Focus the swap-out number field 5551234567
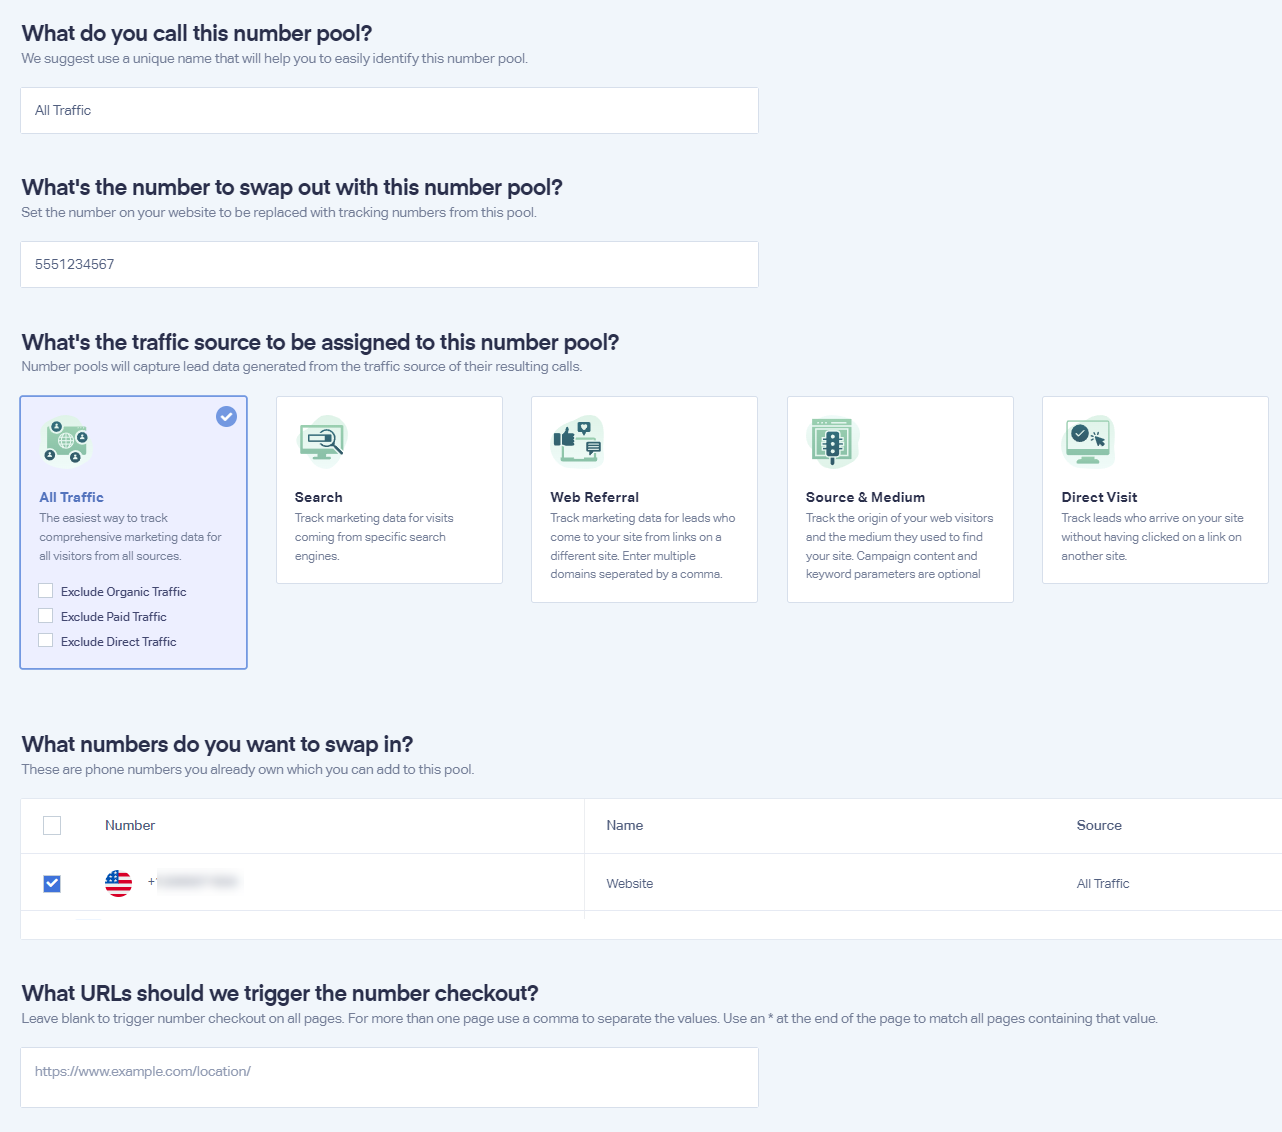 tap(389, 264)
